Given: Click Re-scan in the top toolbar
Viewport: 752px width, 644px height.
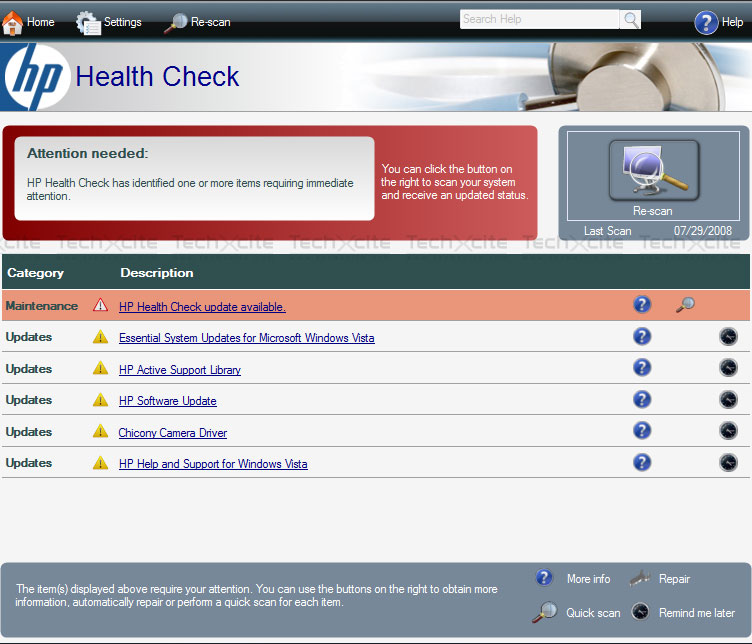Looking at the screenshot, I should [198, 22].
